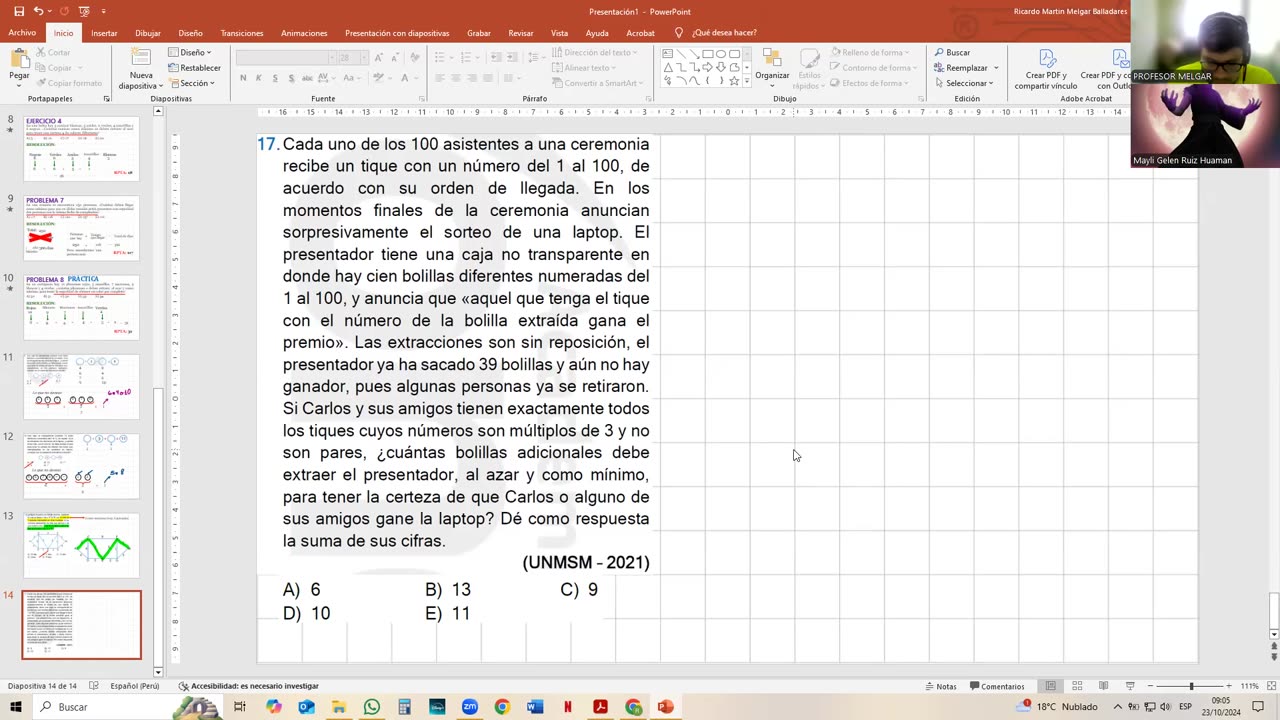
Task: Click zoom percentage 111% value
Action: click(1249, 686)
